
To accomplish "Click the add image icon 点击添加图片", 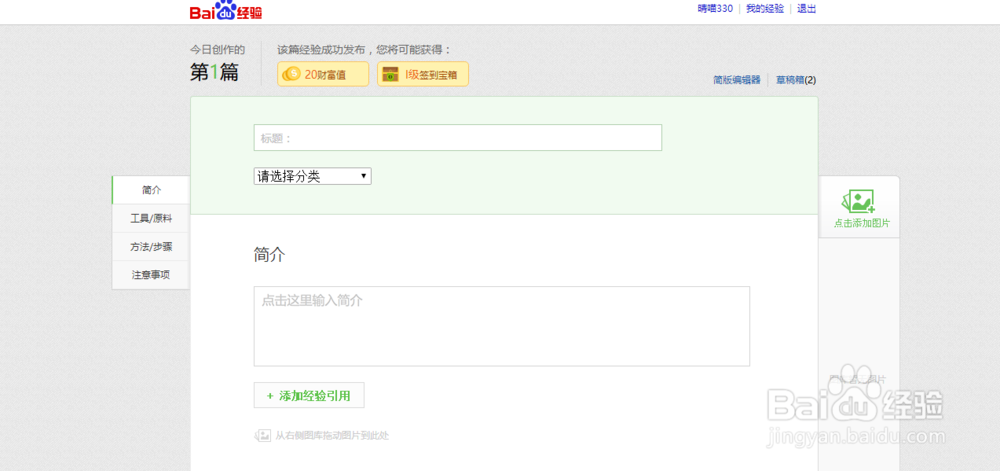I will (x=858, y=208).
